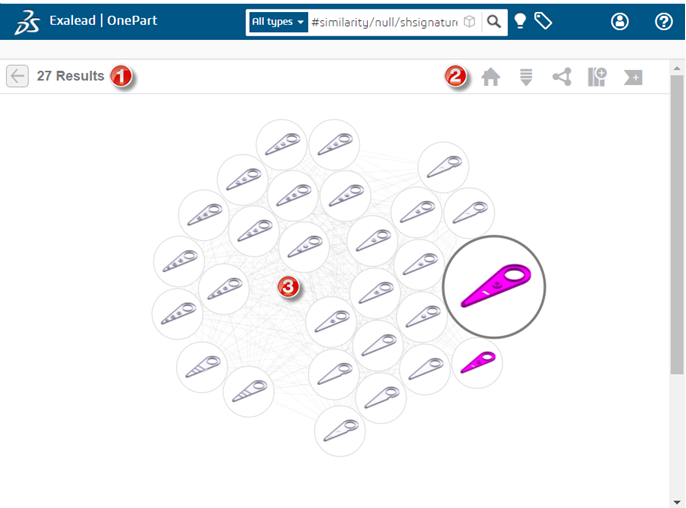This screenshot has width=686, height=508.
Task: Open the help question mark icon
Action: tap(663, 21)
